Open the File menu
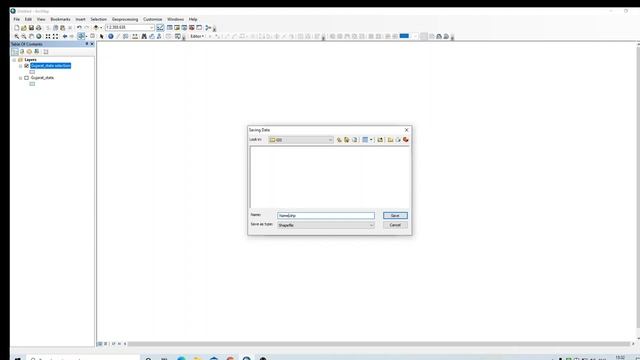The image size is (640, 360). [17, 19]
